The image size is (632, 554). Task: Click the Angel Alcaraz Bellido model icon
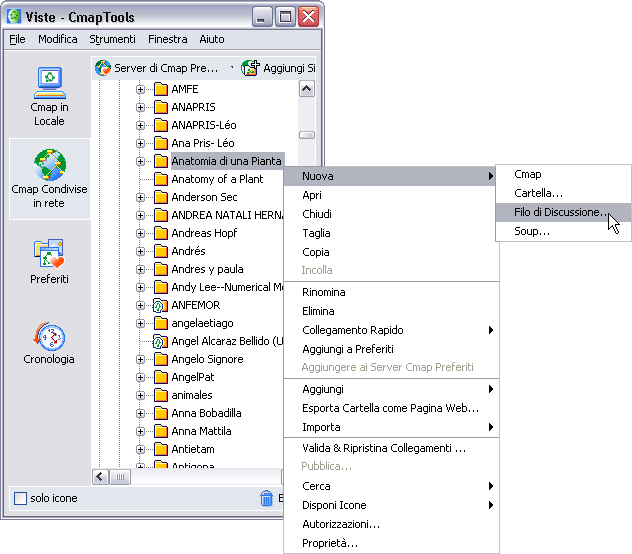(x=158, y=342)
